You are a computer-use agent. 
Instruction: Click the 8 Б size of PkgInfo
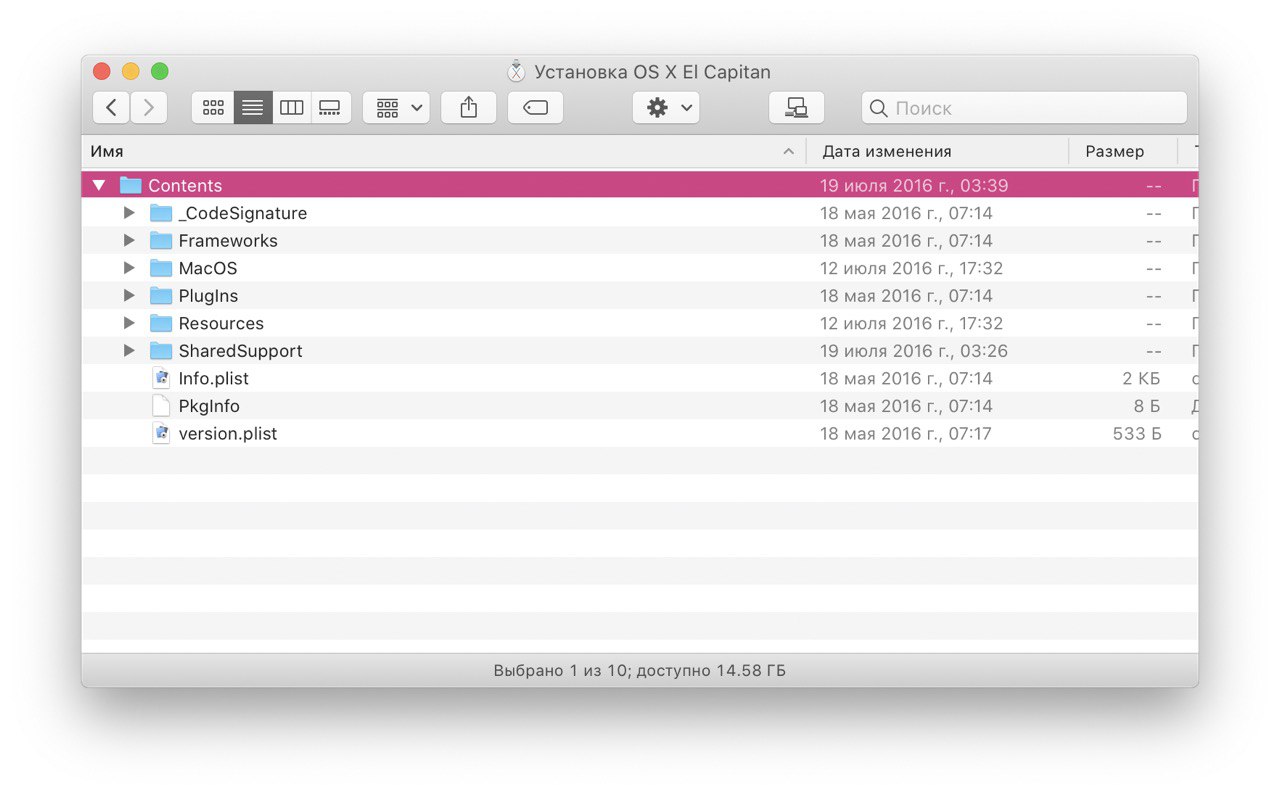[1146, 406]
